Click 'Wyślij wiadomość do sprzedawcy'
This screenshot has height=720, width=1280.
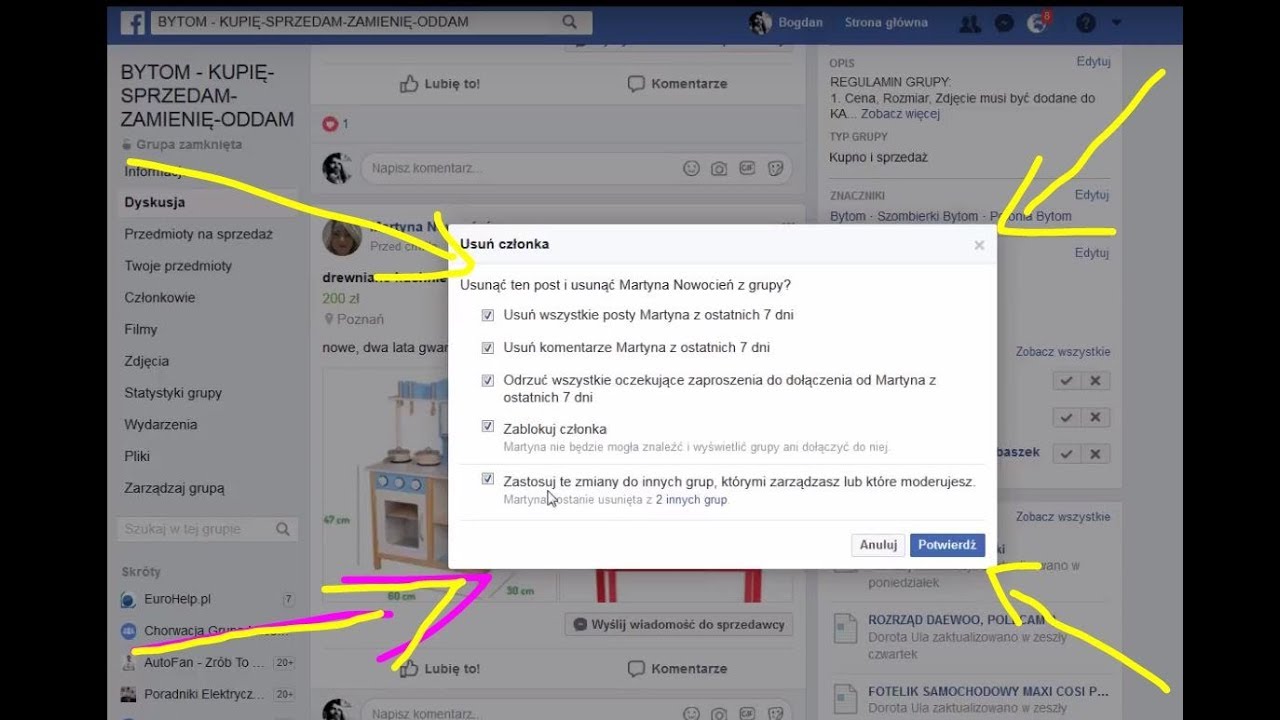679,625
